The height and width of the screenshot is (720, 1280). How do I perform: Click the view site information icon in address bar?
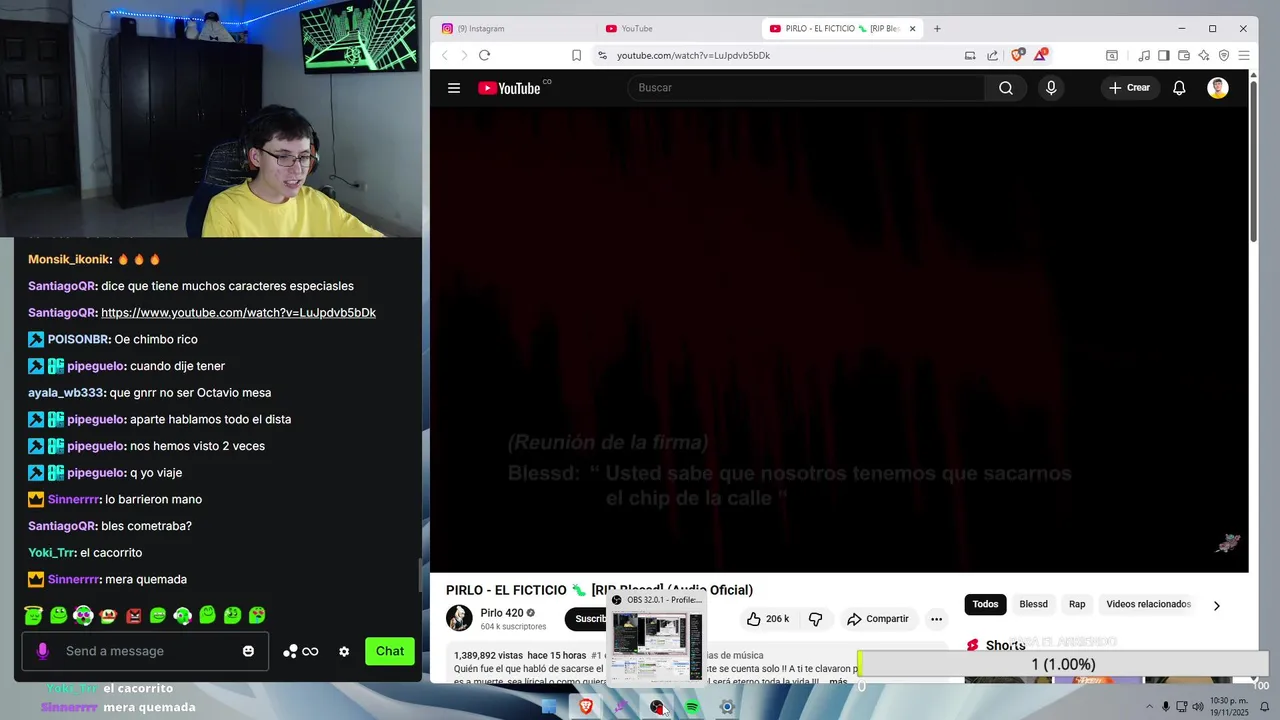[602, 55]
